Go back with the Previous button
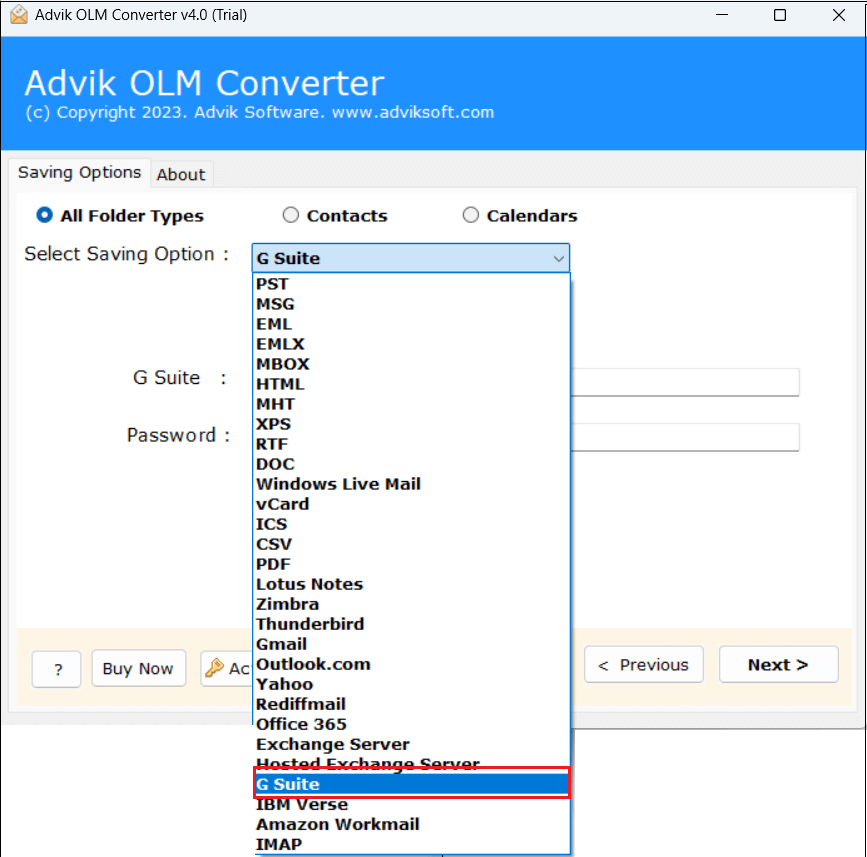The image size is (867, 857). pyautogui.click(x=643, y=665)
